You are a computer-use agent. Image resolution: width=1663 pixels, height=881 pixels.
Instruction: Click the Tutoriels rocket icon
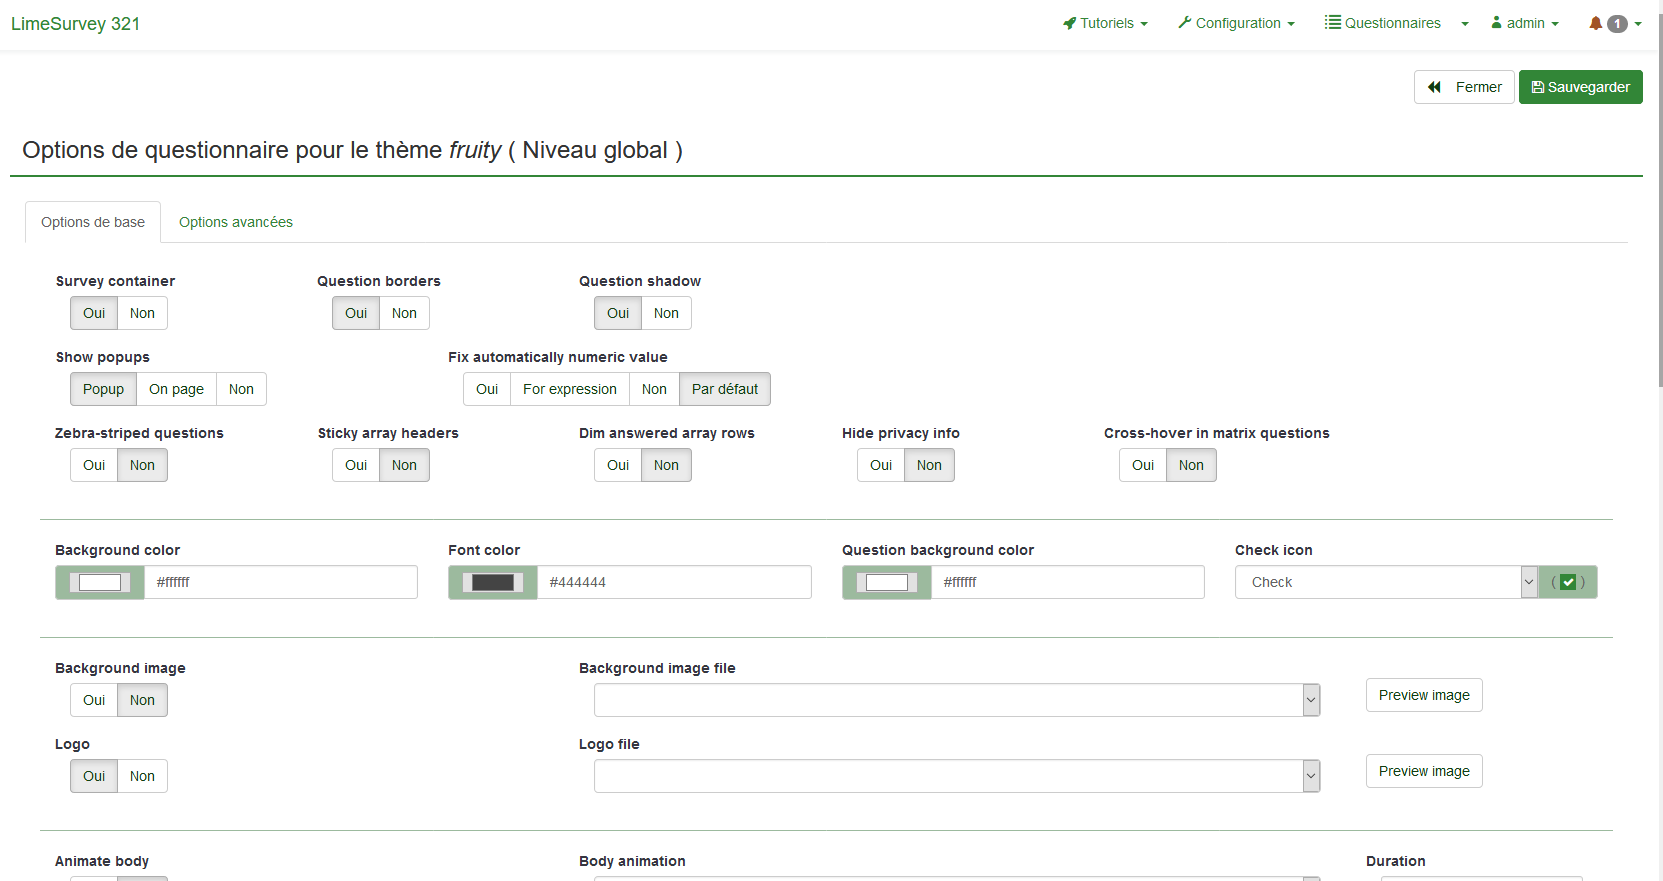pyautogui.click(x=1069, y=23)
